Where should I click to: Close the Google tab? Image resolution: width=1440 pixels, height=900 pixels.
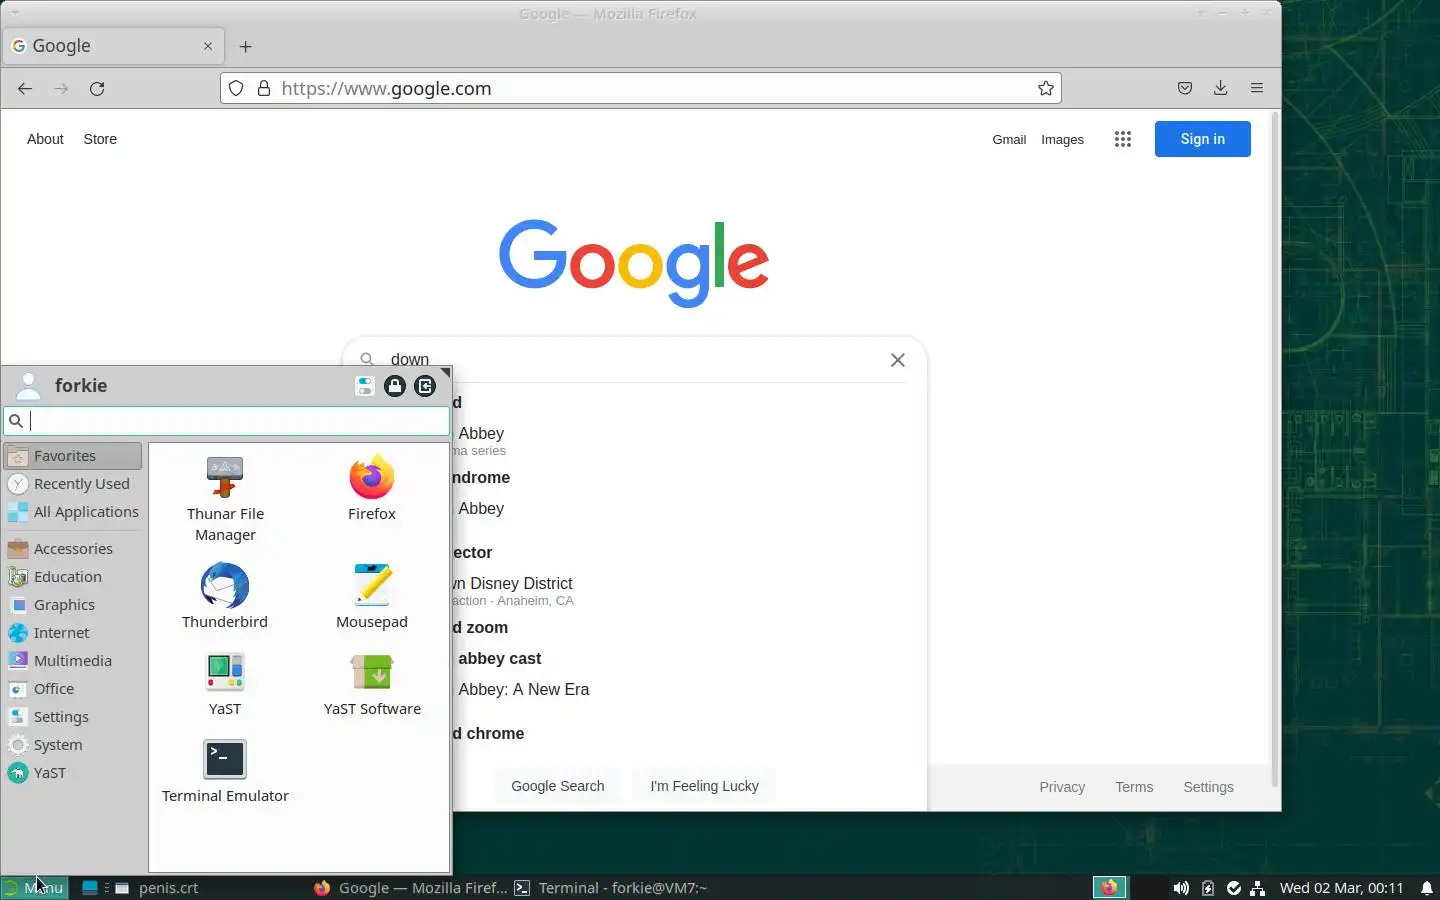(208, 46)
